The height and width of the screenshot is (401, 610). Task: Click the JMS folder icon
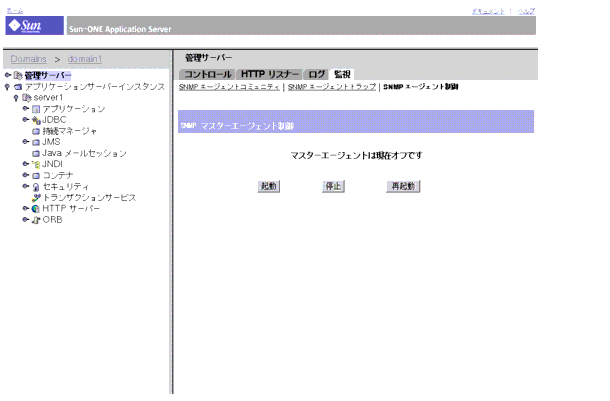pyautogui.click(x=36, y=142)
